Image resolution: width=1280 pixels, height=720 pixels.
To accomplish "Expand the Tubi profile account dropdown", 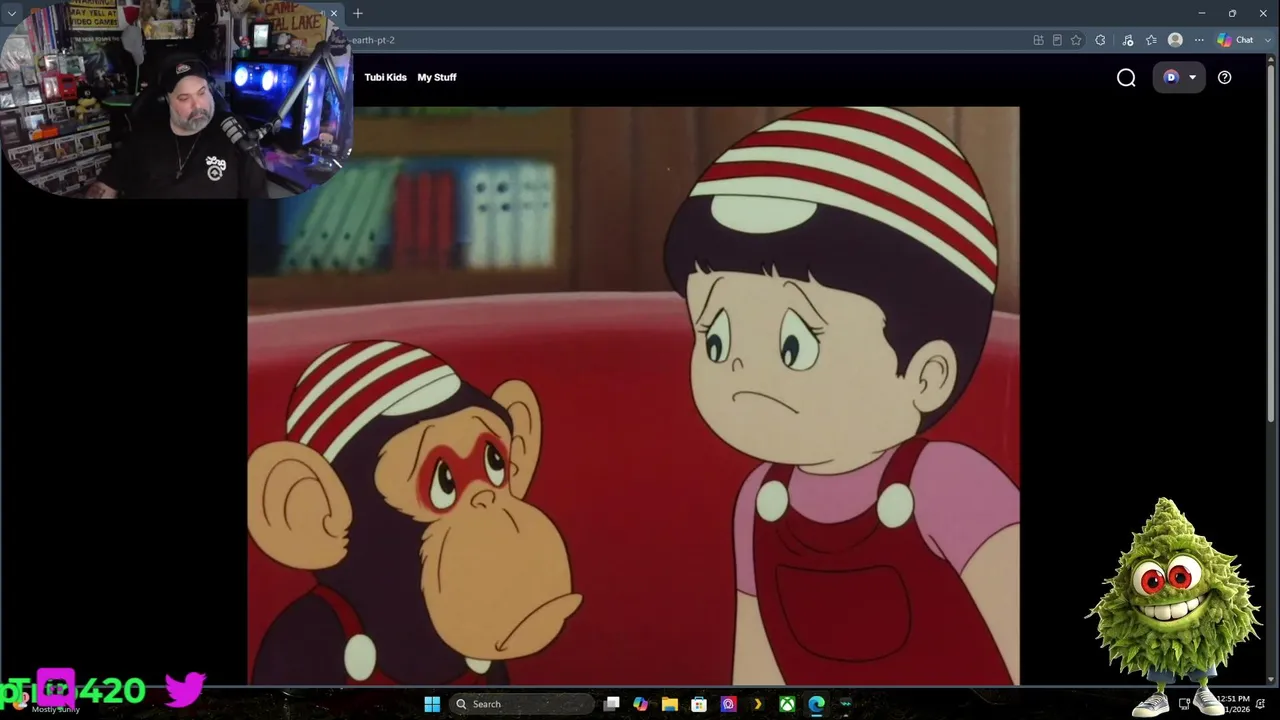I will pyautogui.click(x=1180, y=77).
